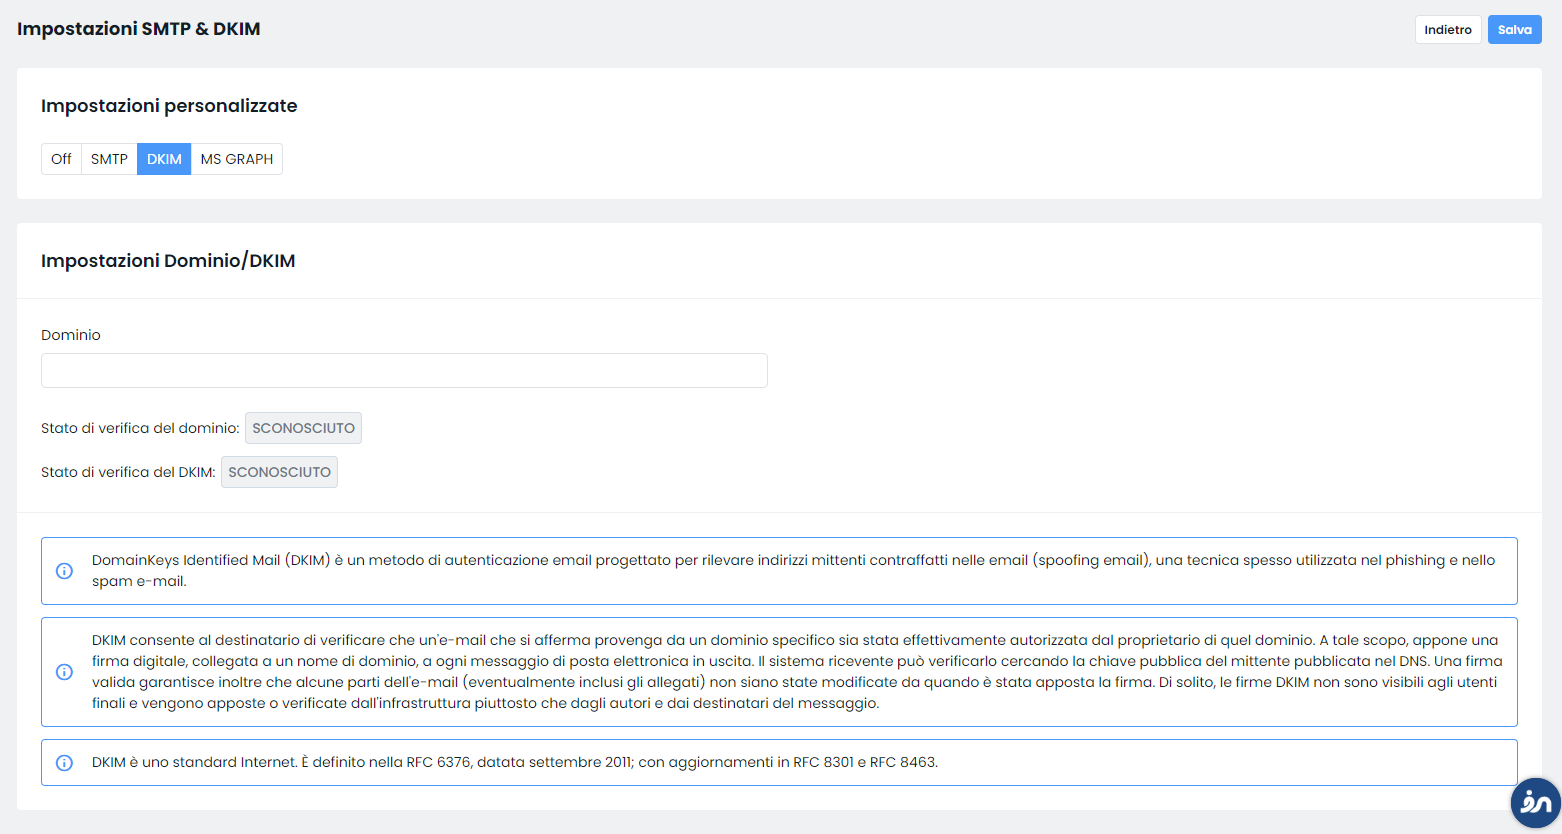Click the domain verification SCONOSCIUTO badge
This screenshot has height=834, width=1562.
303,428
